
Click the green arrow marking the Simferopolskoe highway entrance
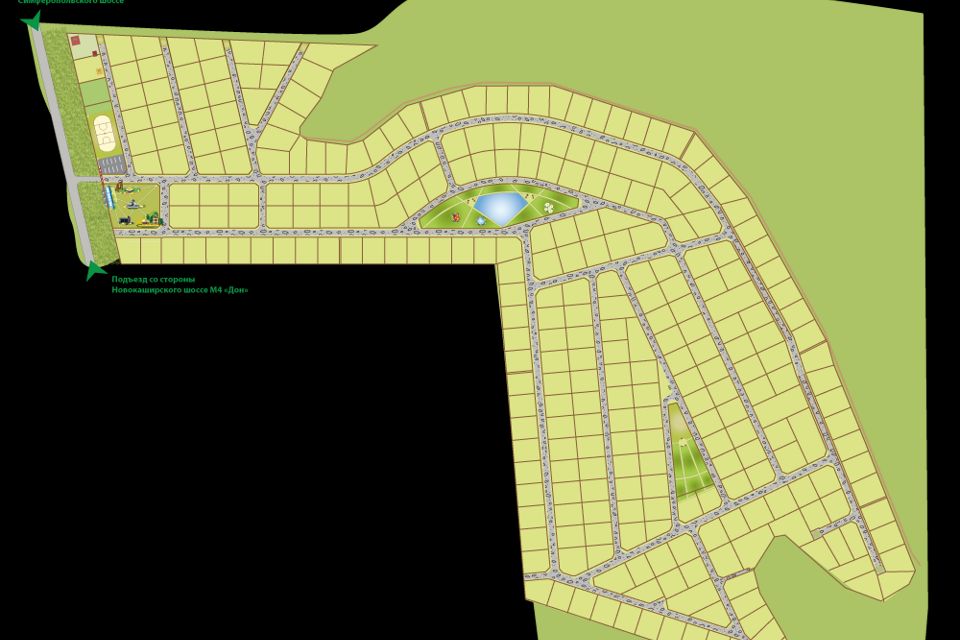click(x=31, y=20)
